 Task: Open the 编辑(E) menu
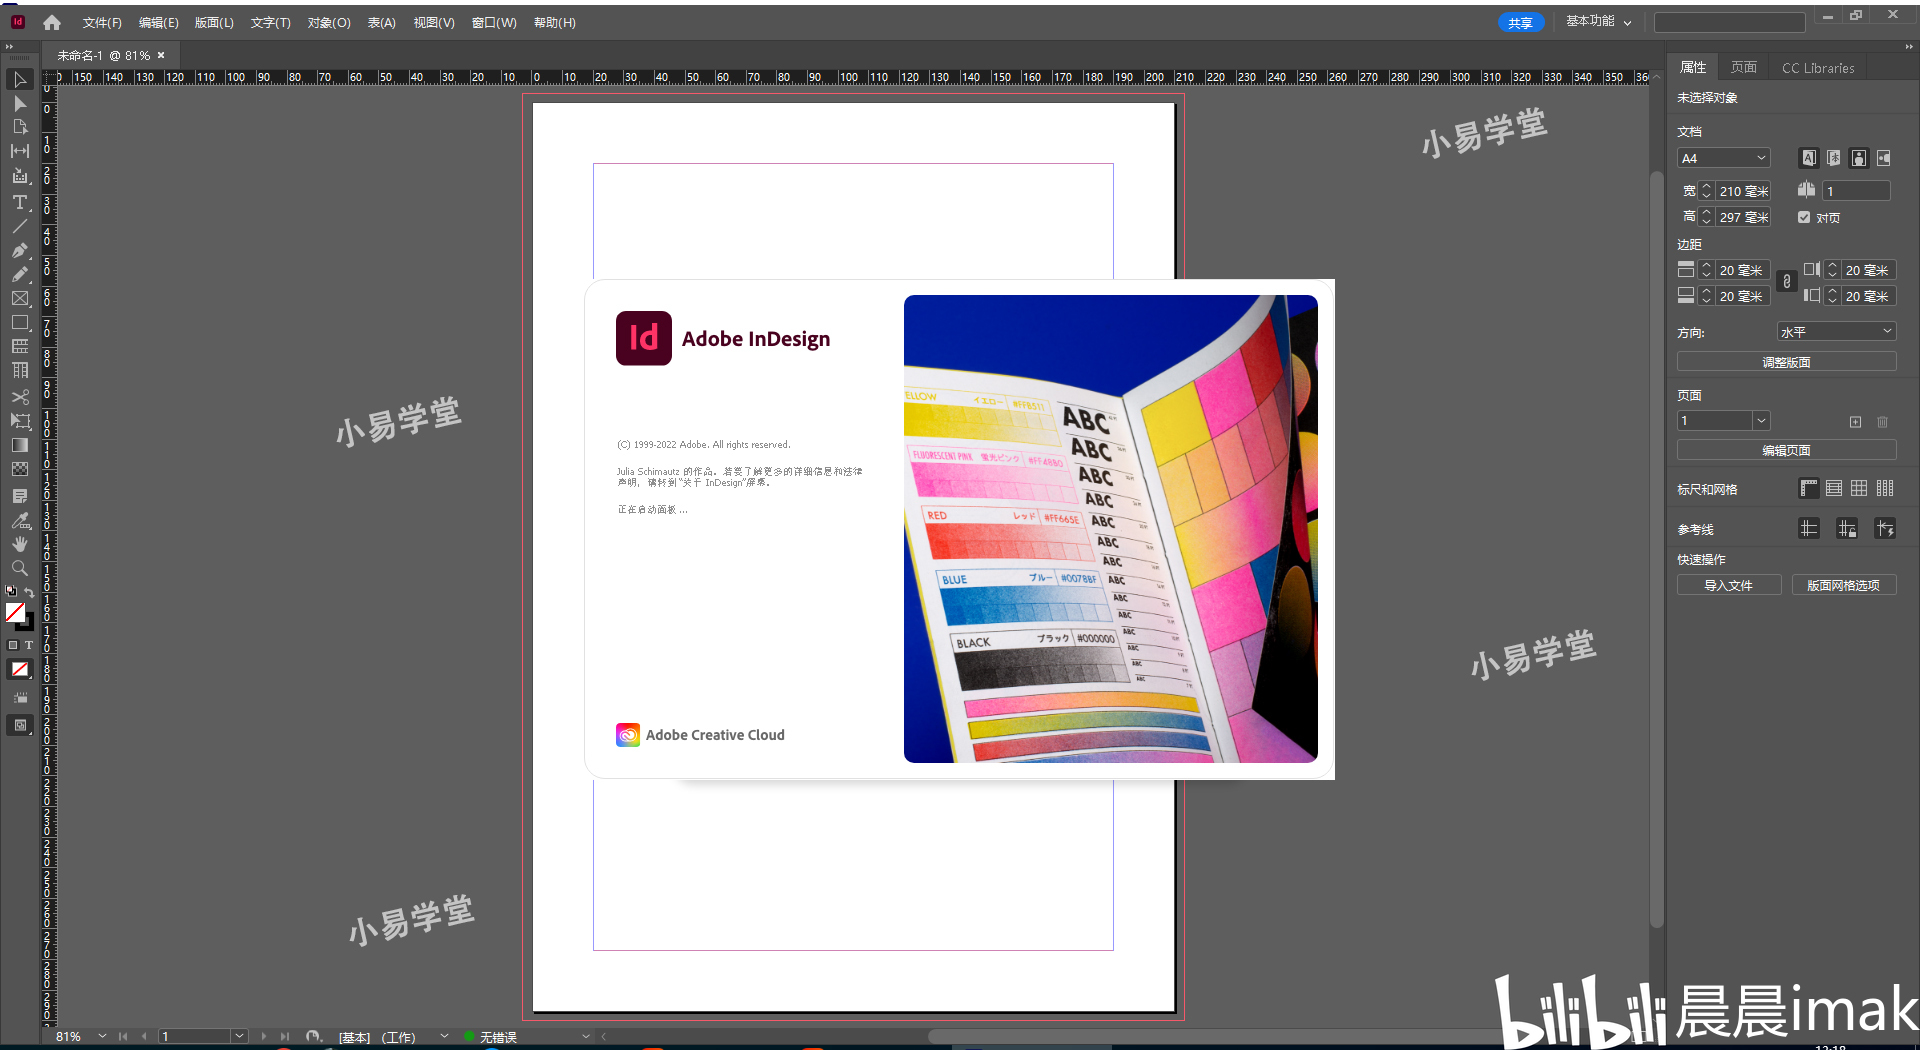(x=158, y=22)
